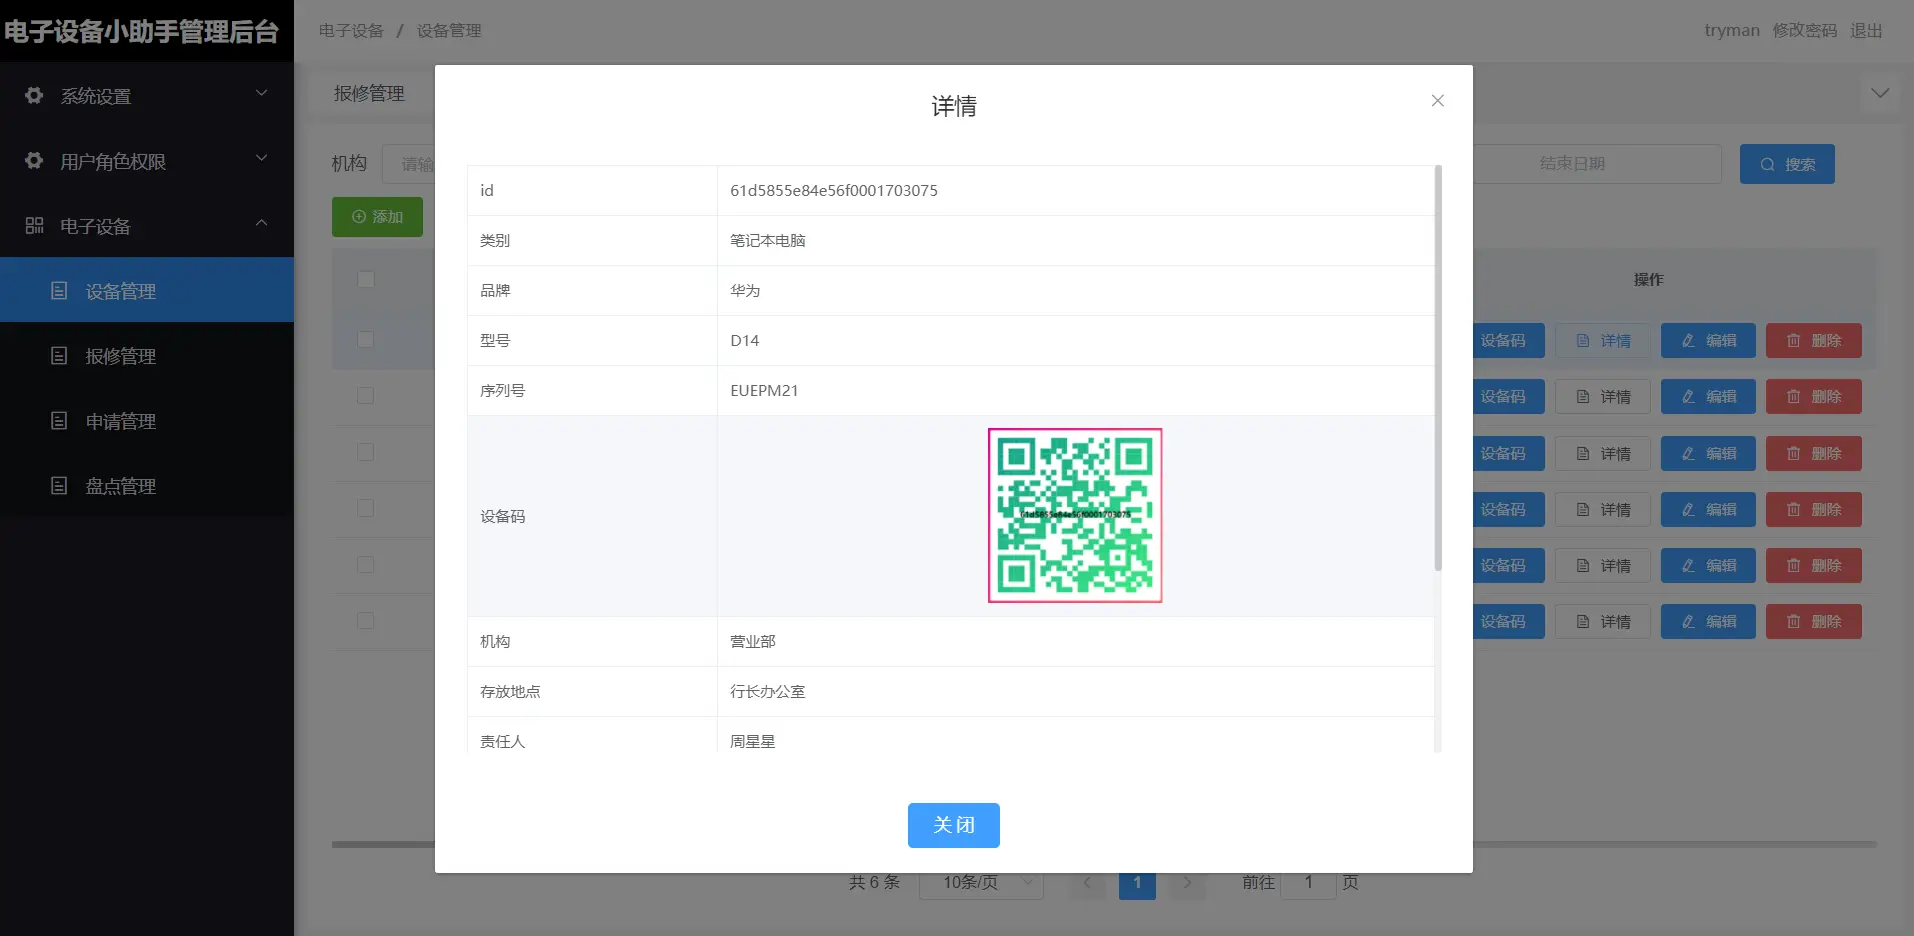This screenshot has height=936, width=1914.
Task: Click the 报修管理 document icon
Action: point(59,355)
